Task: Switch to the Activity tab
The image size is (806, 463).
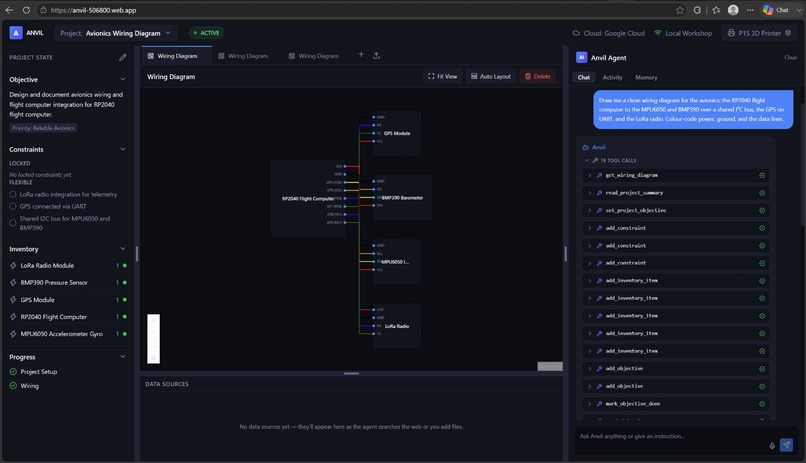Action: [x=612, y=77]
